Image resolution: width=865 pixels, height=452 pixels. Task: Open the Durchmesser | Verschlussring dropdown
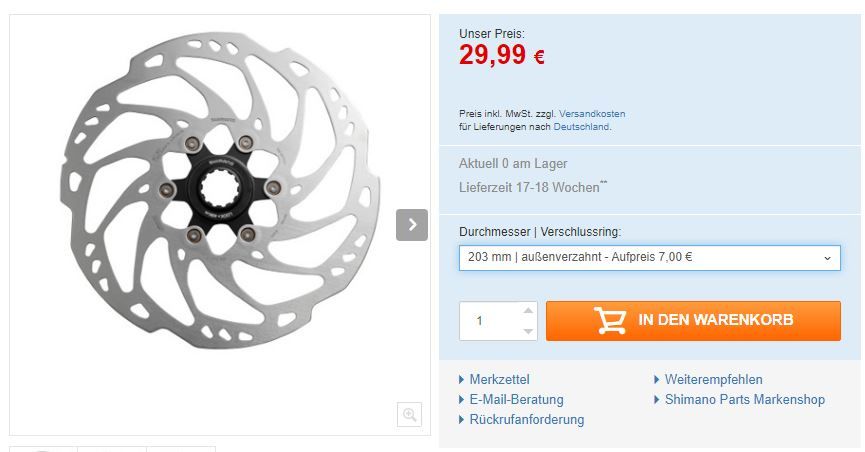(x=649, y=258)
